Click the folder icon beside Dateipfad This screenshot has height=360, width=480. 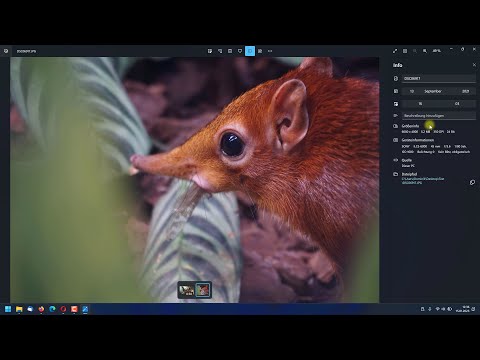point(396,174)
